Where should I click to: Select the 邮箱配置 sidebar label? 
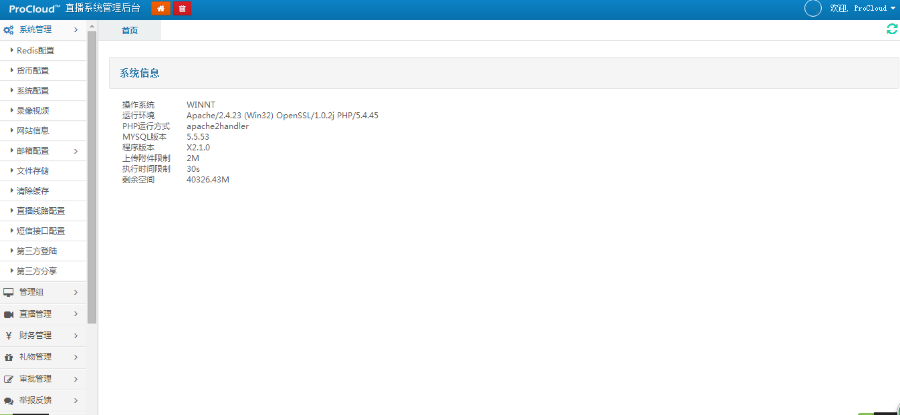pyautogui.click(x=33, y=151)
